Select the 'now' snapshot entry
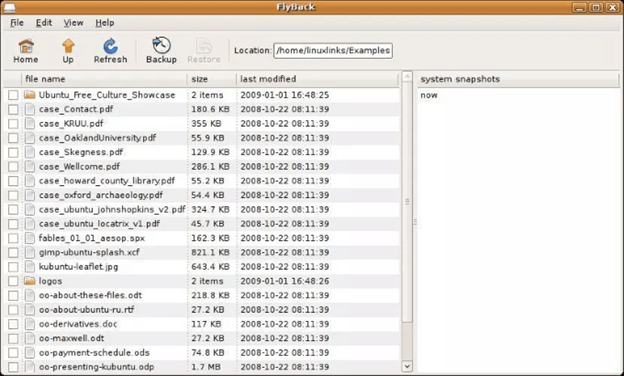The width and height of the screenshot is (624, 376). [429, 95]
